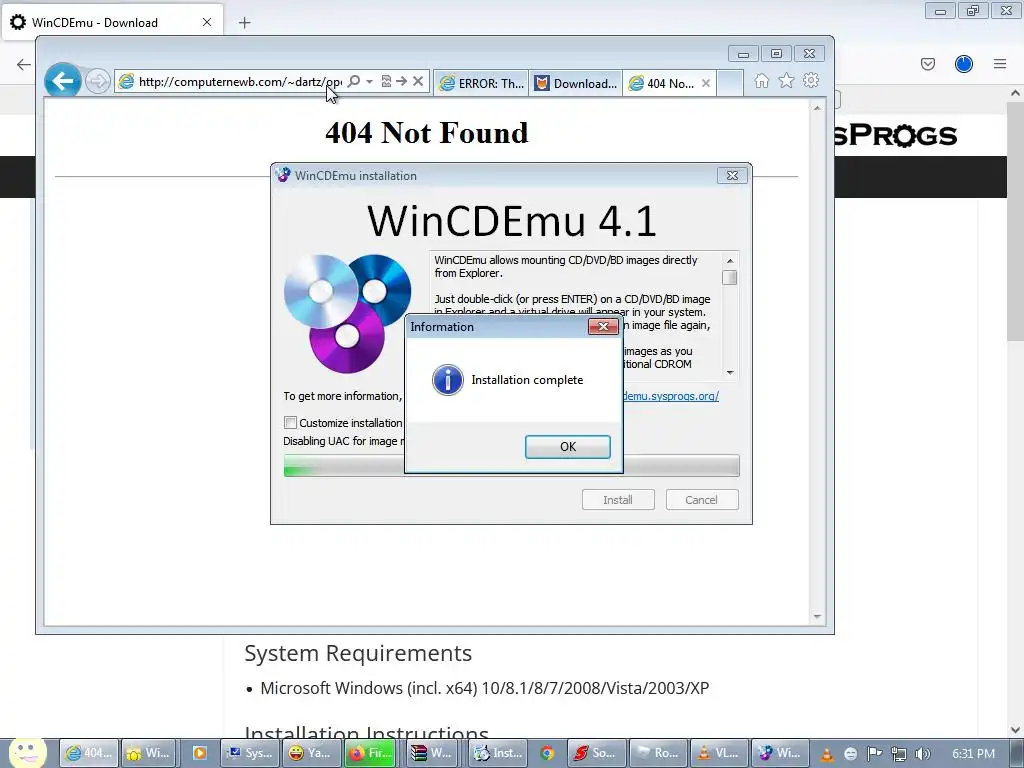Click the search magnifier in the IE address bar
Image resolution: width=1024 pixels, height=768 pixels.
click(354, 81)
